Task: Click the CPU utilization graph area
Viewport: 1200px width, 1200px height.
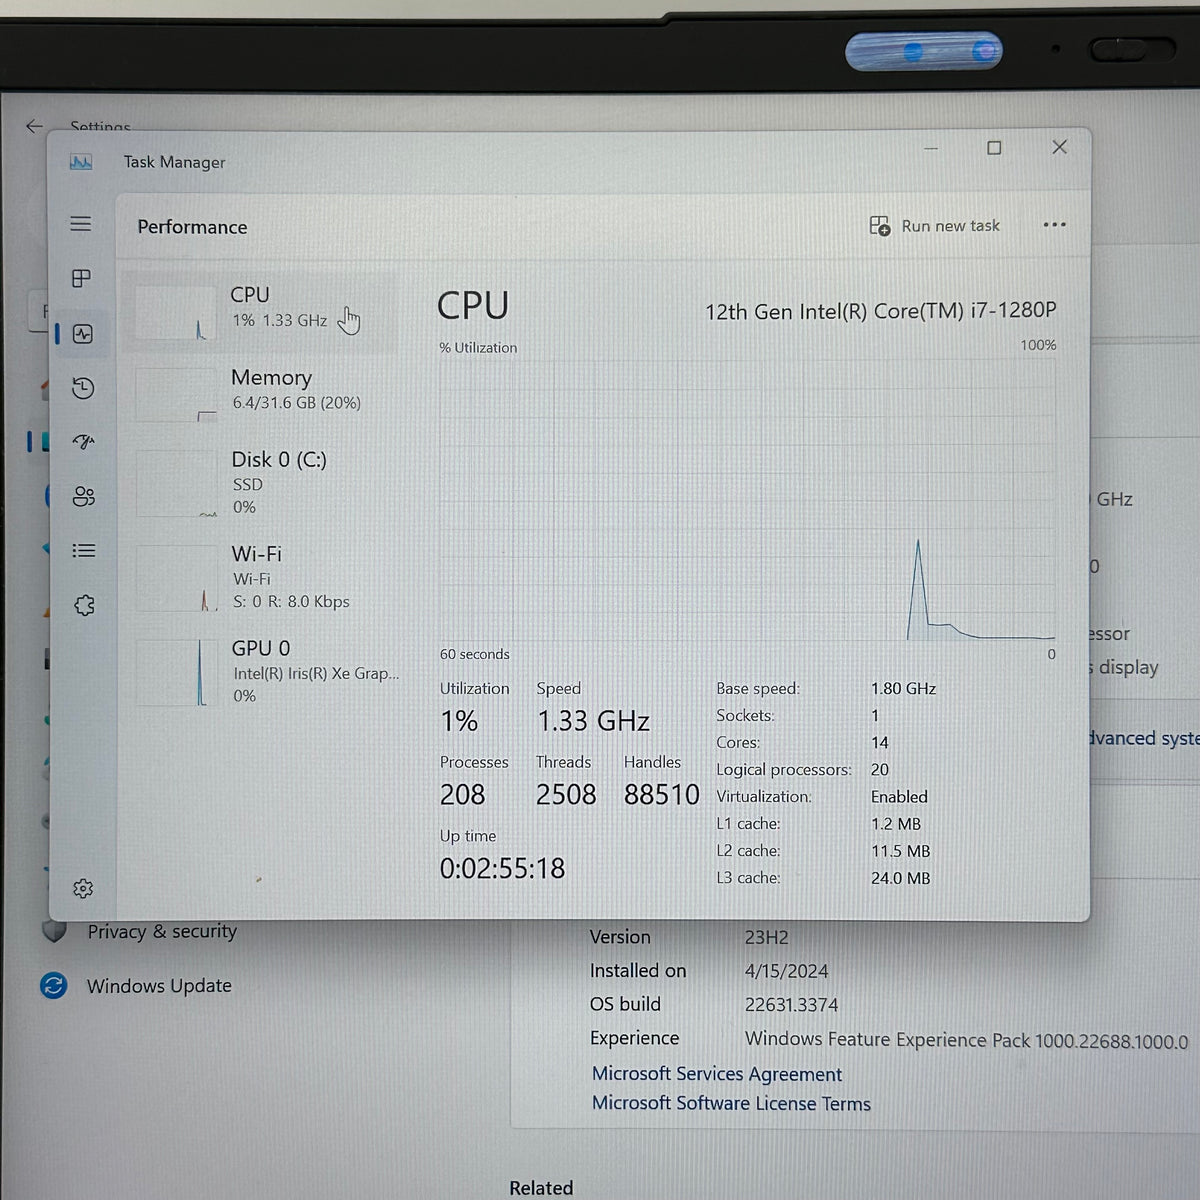Action: pos(747,499)
